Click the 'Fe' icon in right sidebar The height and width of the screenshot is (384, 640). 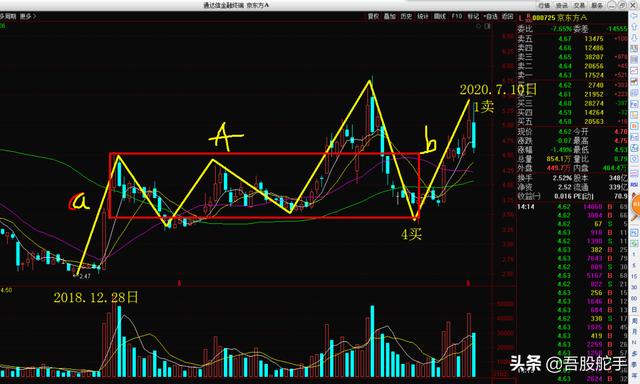(635, 104)
